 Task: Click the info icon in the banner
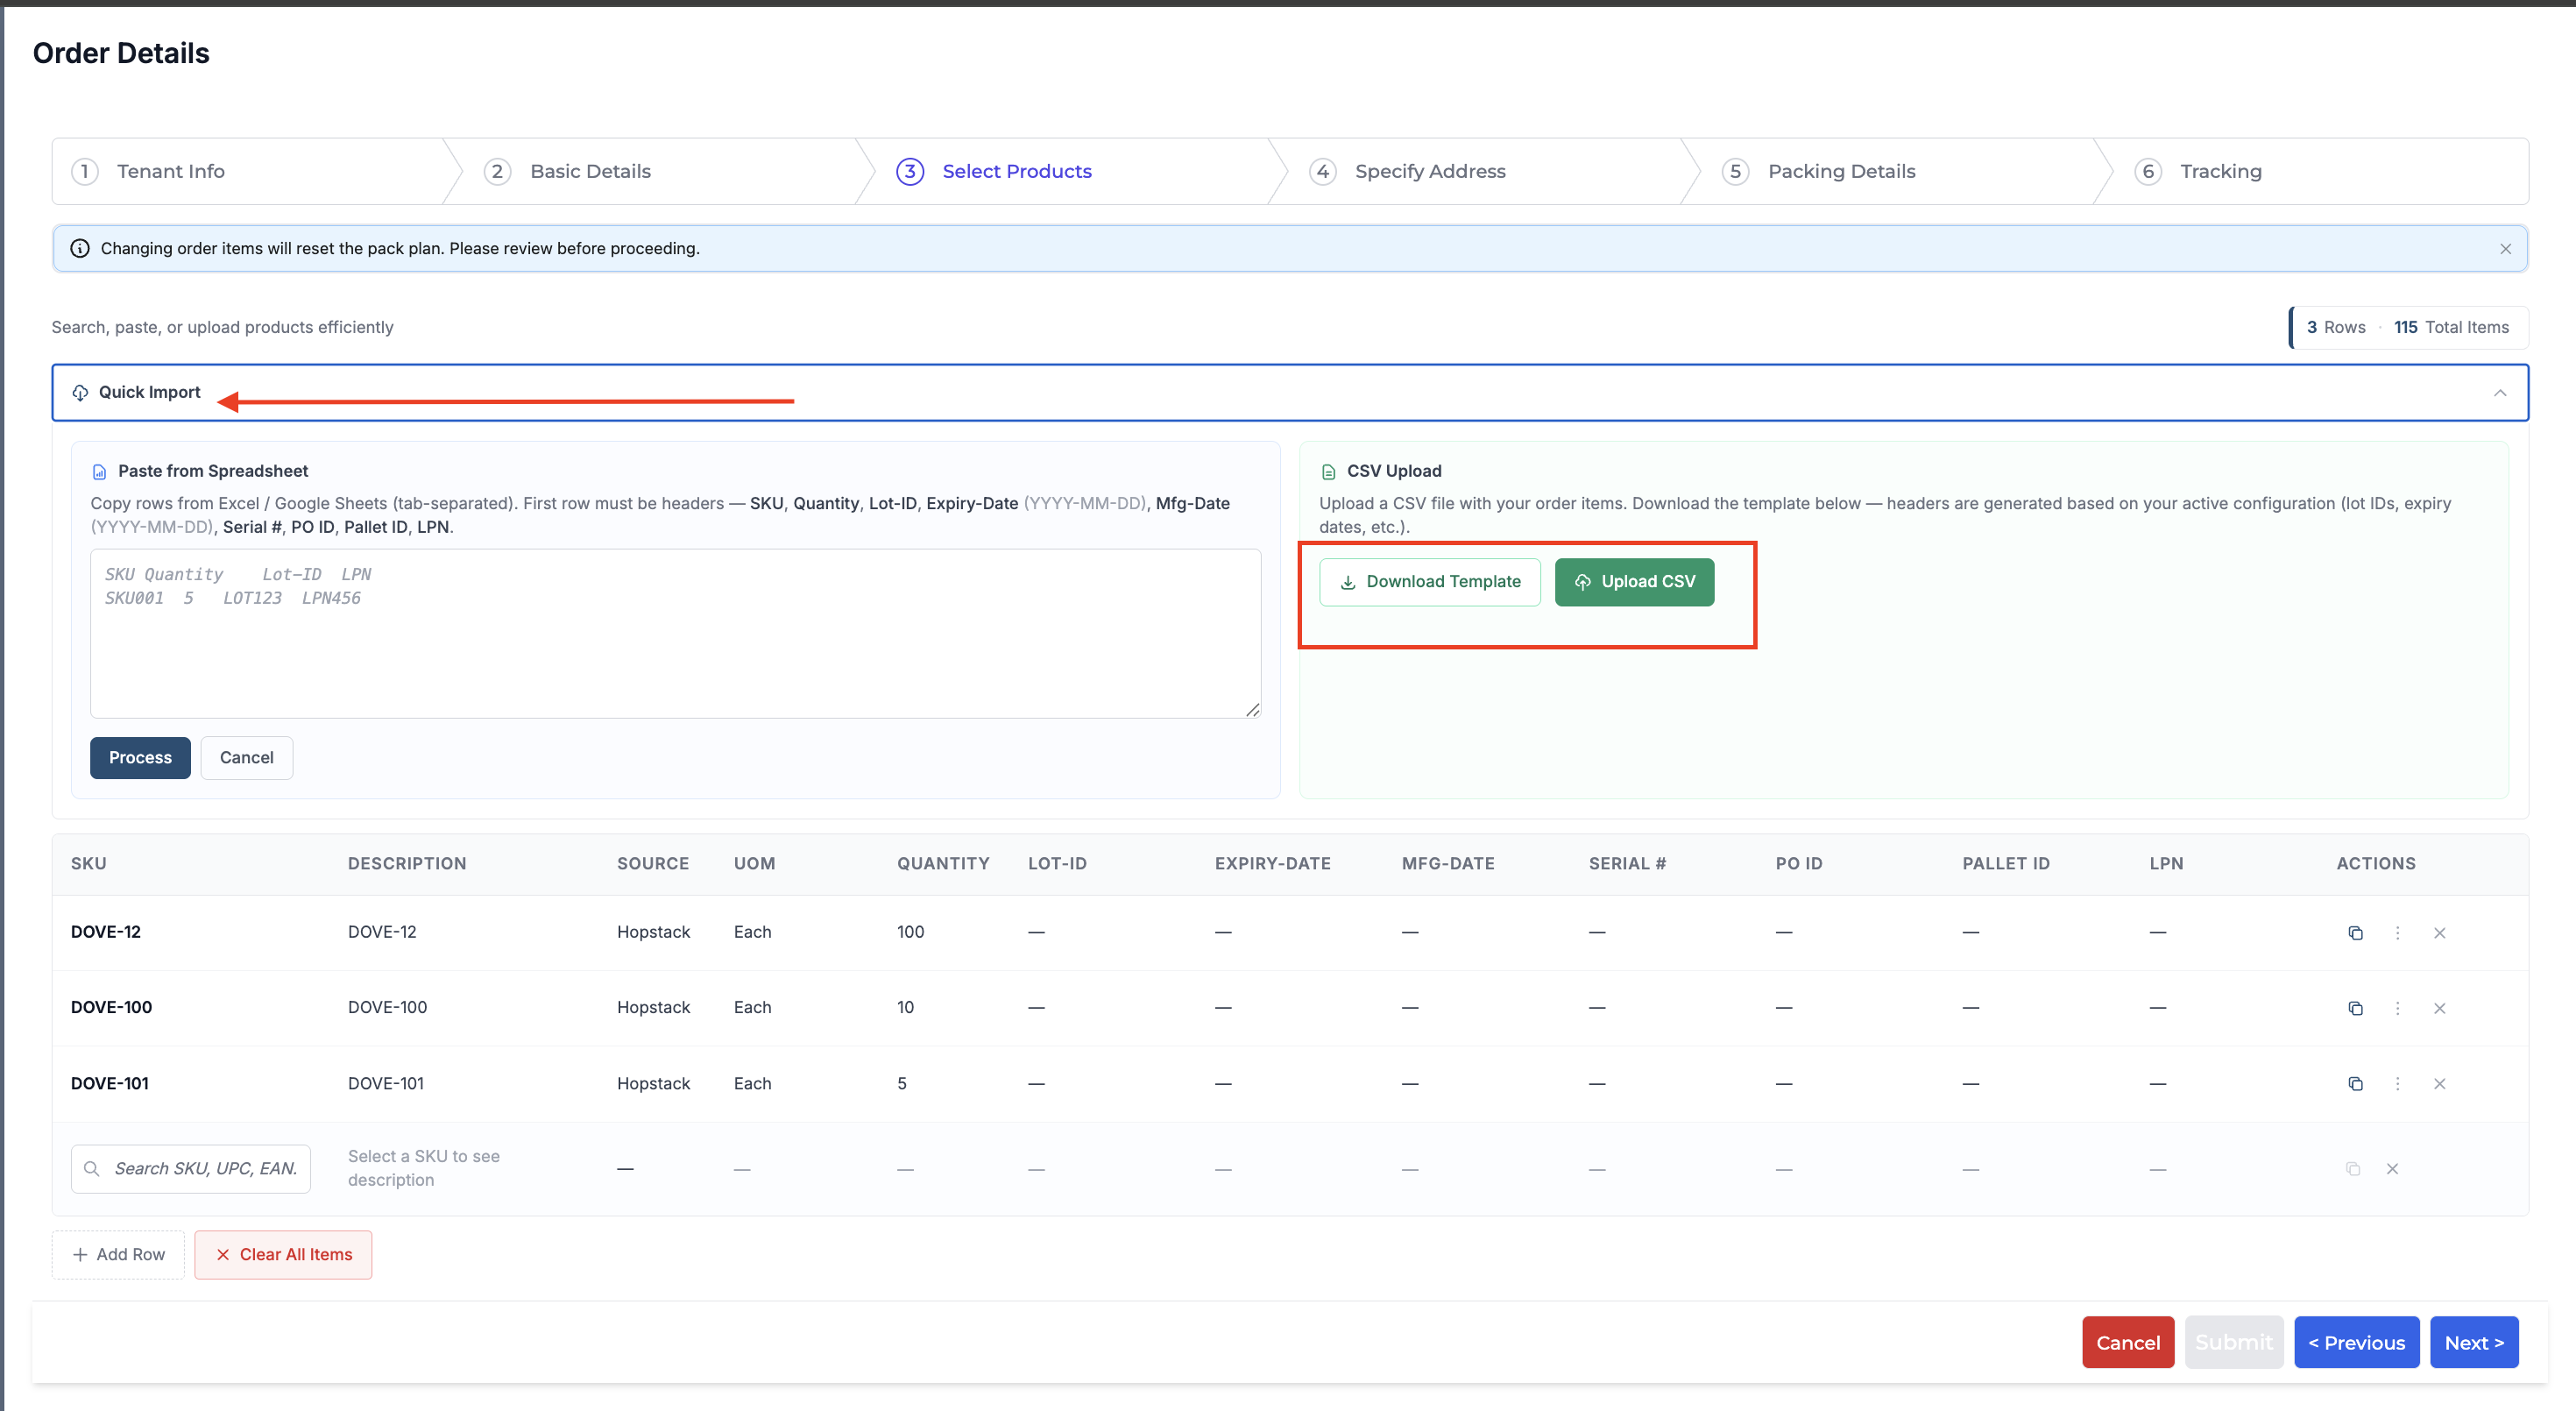(x=80, y=248)
